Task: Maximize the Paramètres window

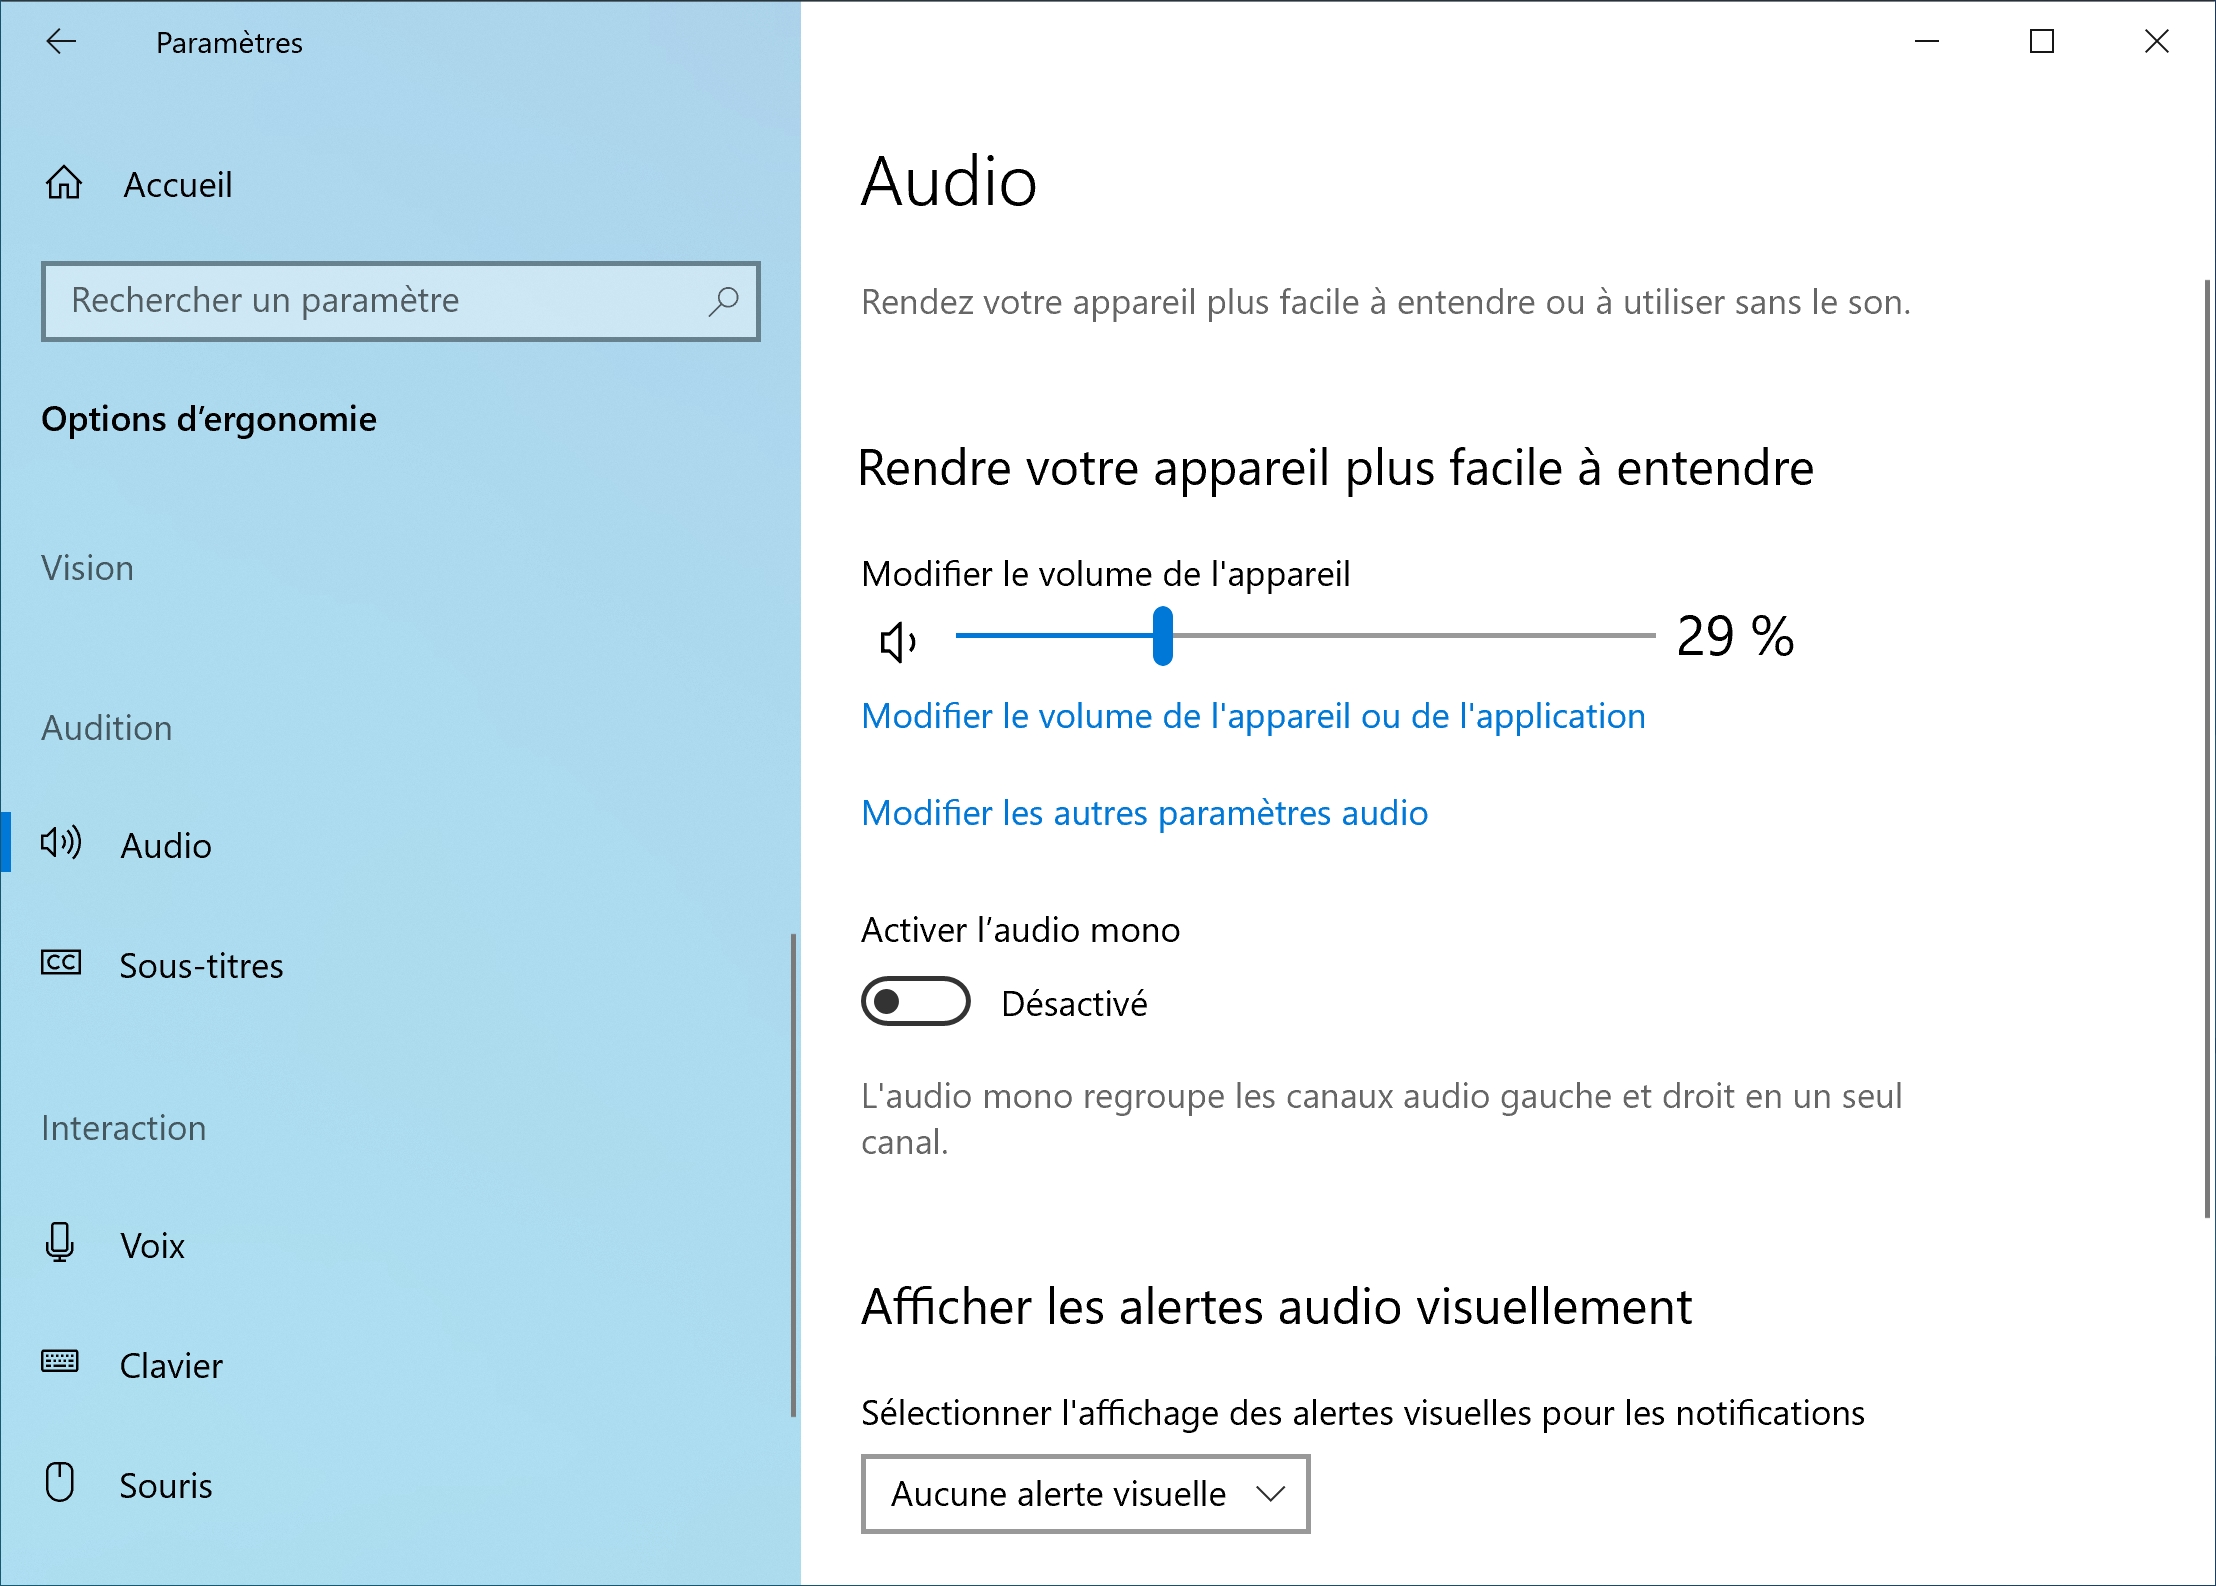Action: coord(2042,41)
